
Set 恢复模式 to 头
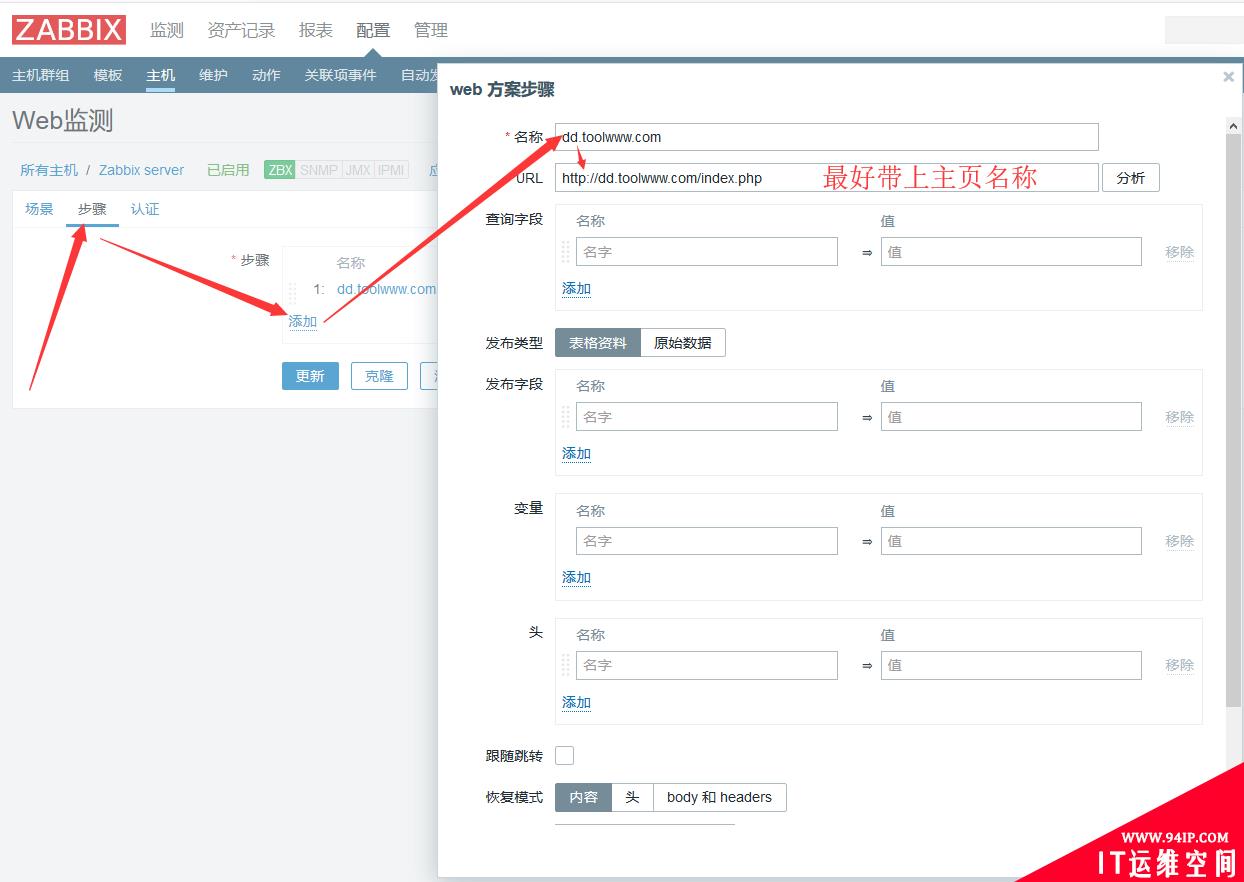click(x=632, y=797)
